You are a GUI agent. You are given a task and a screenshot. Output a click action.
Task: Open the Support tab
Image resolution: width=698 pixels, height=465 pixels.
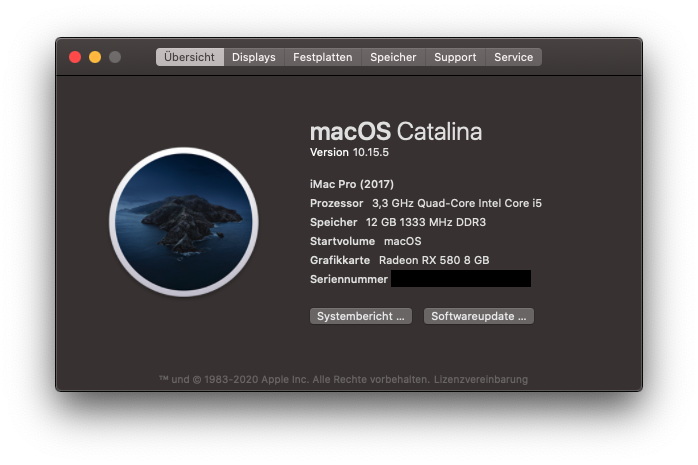(x=455, y=57)
